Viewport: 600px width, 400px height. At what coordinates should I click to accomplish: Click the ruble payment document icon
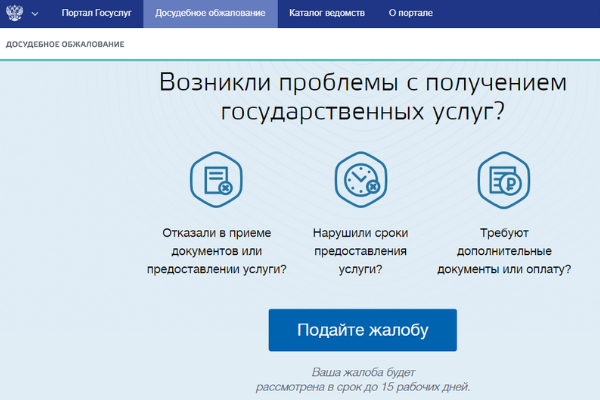tap(504, 180)
